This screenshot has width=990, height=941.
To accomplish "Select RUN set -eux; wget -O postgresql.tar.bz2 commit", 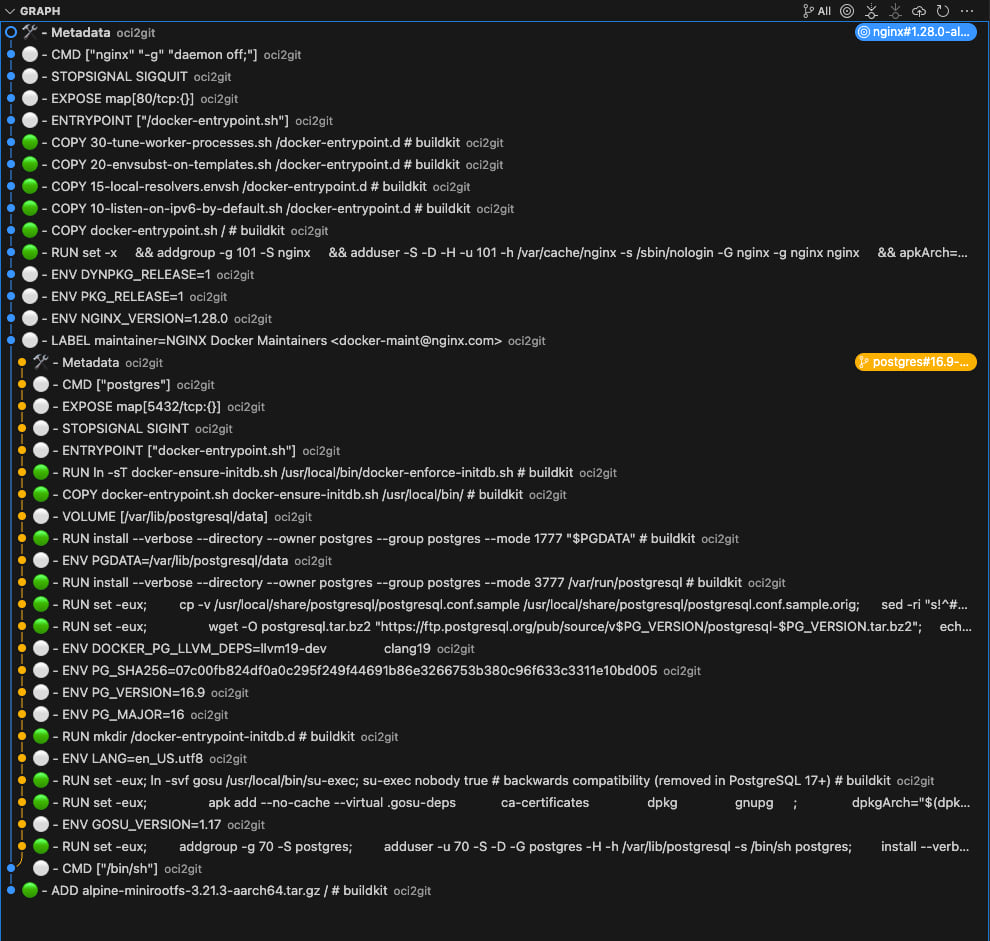I will pos(495,627).
